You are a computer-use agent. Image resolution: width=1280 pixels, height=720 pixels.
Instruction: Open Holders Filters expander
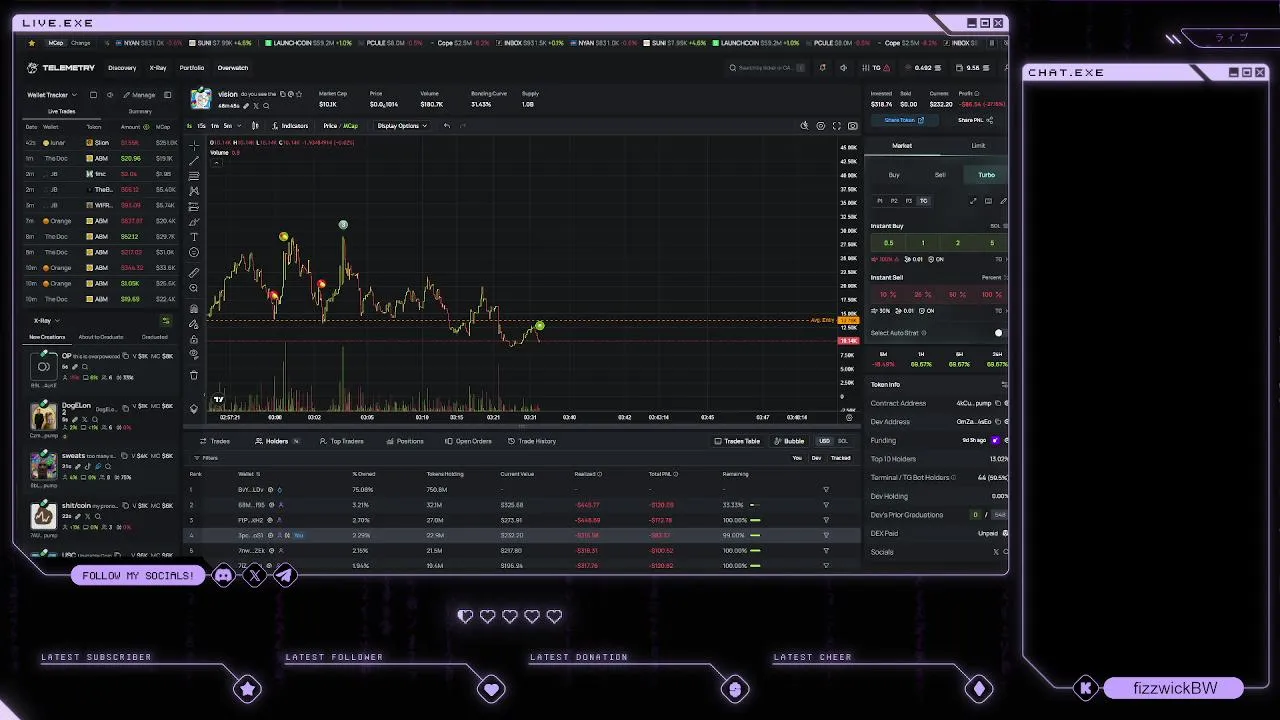[208, 458]
